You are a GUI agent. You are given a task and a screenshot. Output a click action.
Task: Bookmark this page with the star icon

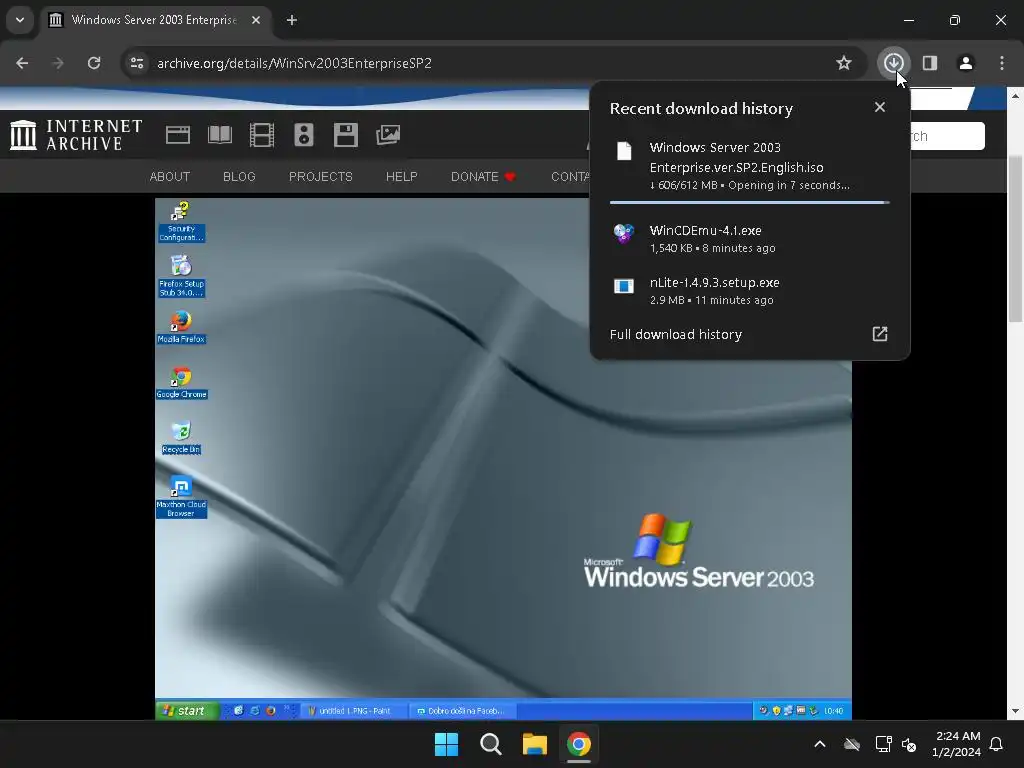coord(844,63)
